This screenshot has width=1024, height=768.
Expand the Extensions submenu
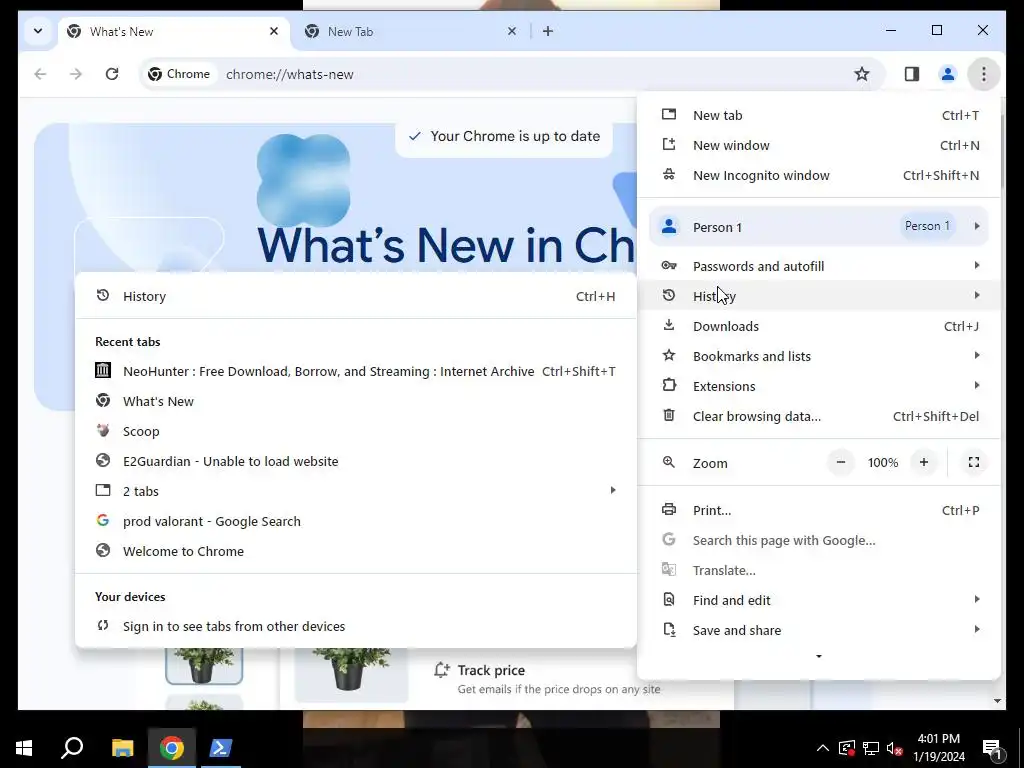[x=819, y=386]
